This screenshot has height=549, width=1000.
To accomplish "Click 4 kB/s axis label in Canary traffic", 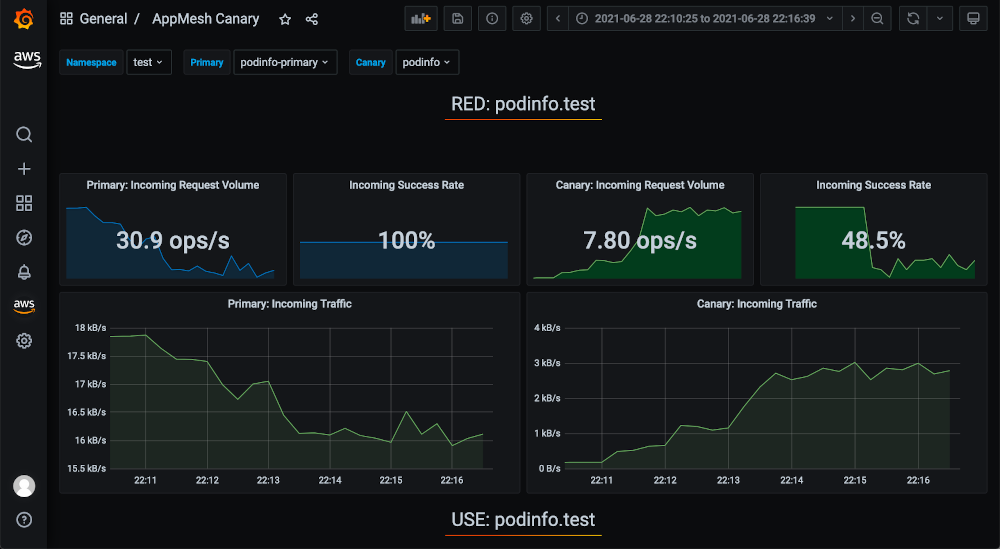I will tap(547, 328).
